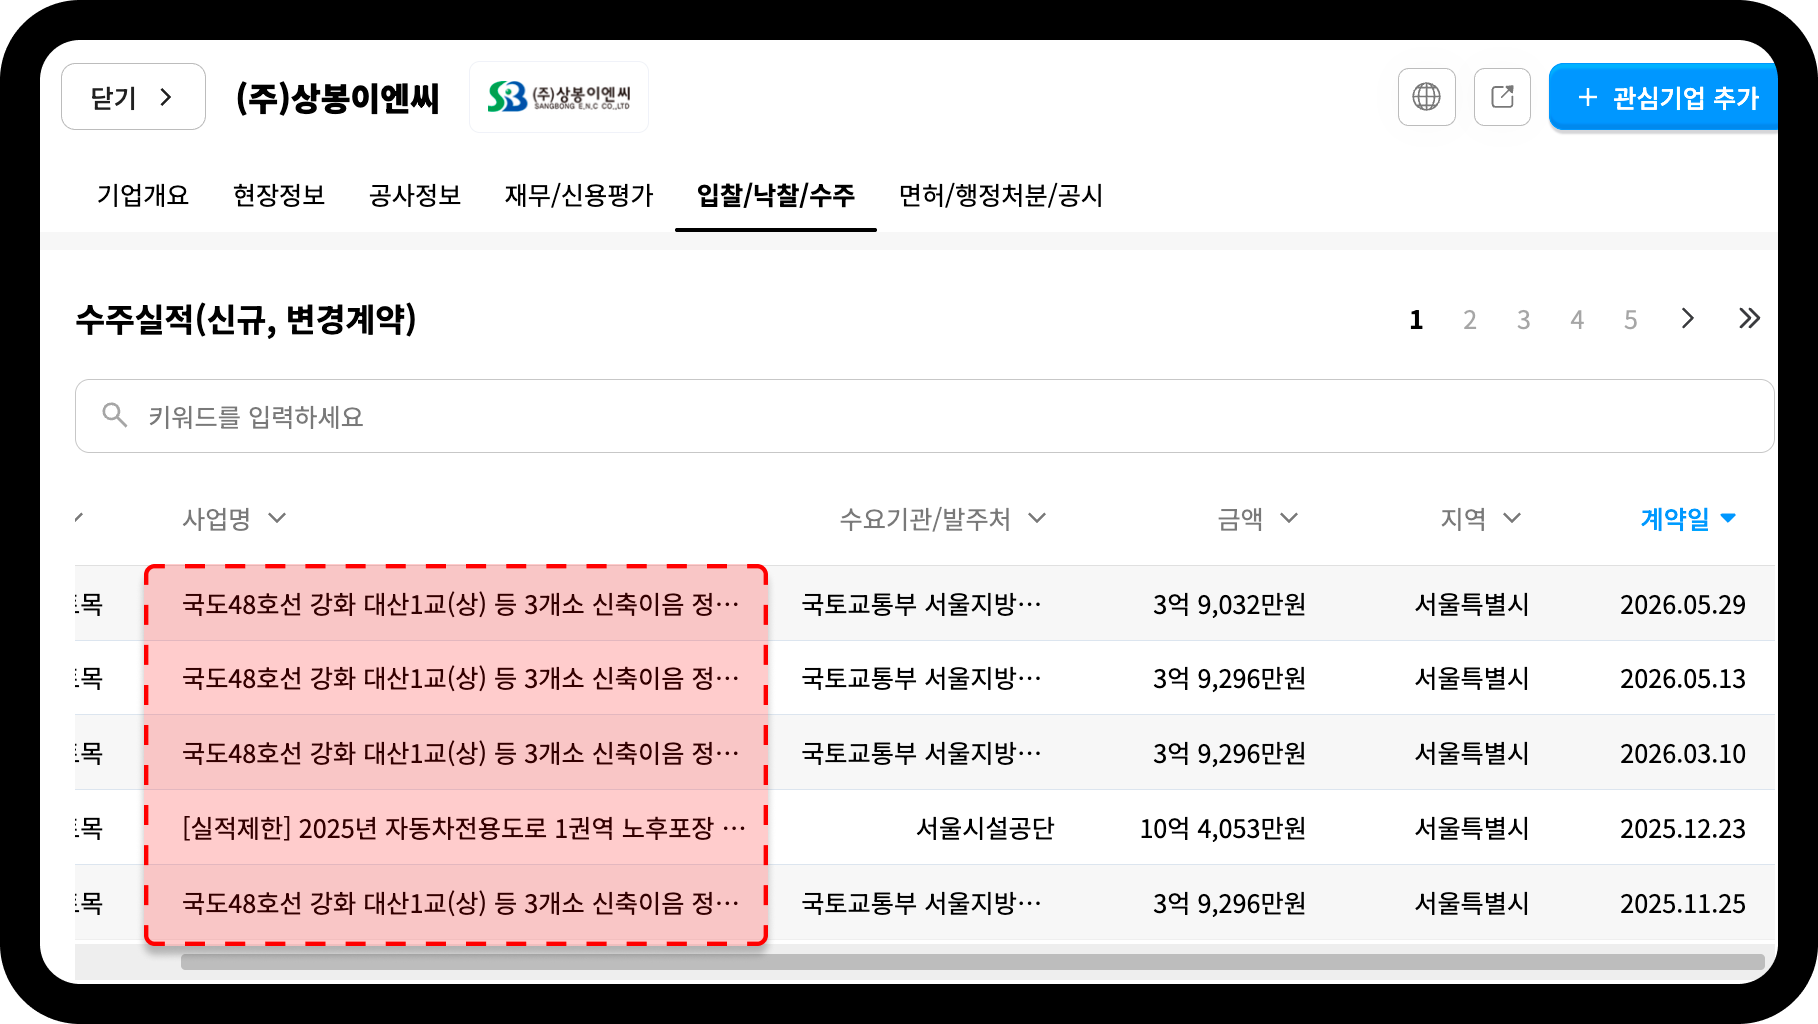Go to page 3
This screenshot has height=1024, width=1818.
pyautogui.click(x=1523, y=320)
